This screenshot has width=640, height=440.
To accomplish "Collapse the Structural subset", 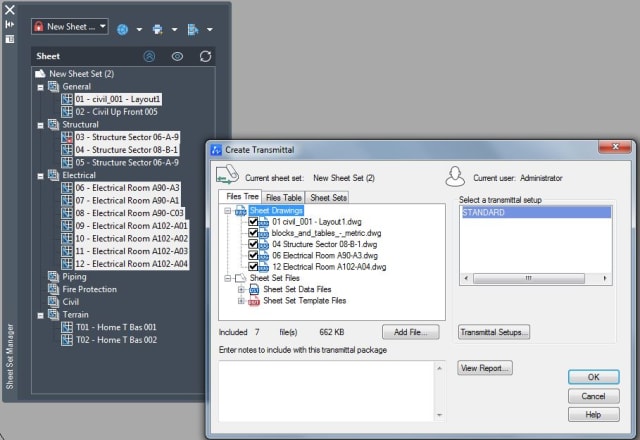I will (40, 125).
